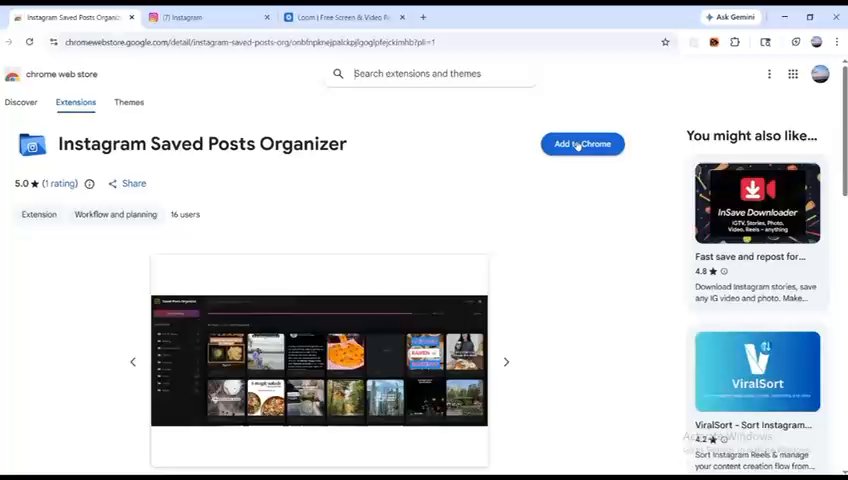Close the Instagram browser tab
The width and height of the screenshot is (848, 480).
(x=267, y=17)
